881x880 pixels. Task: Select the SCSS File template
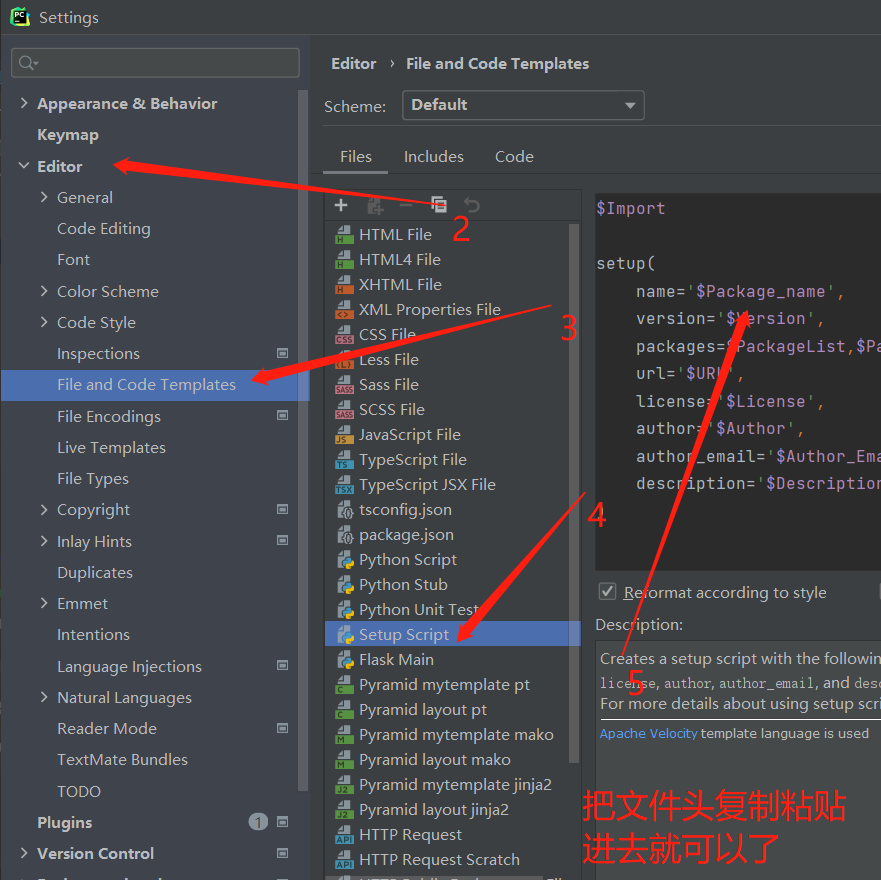392,410
